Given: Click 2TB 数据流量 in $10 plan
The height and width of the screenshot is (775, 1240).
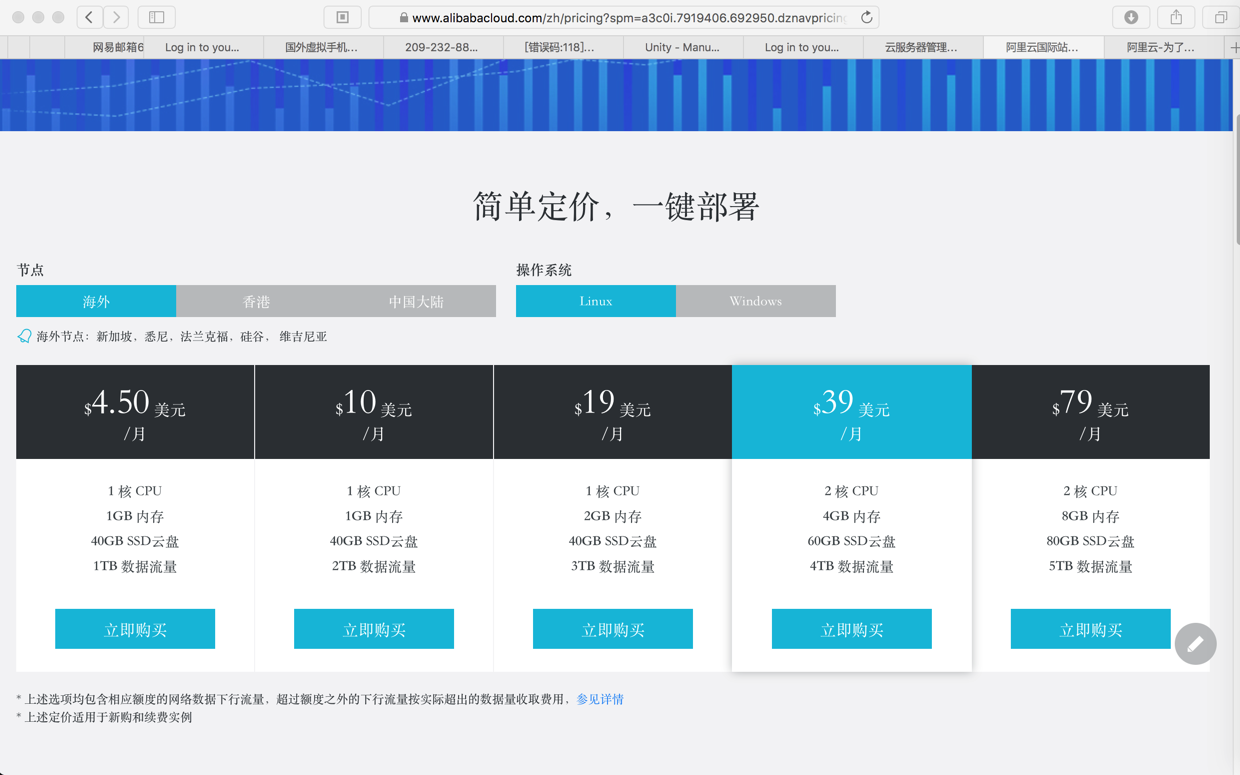Looking at the screenshot, I should (374, 567).
